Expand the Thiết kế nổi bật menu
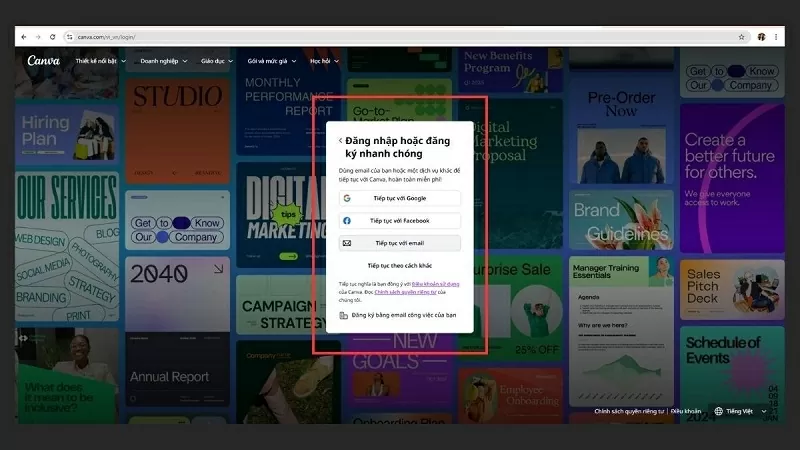Image resolution: width=800 pixels, height=450 pixels. (x=100, y=61)
